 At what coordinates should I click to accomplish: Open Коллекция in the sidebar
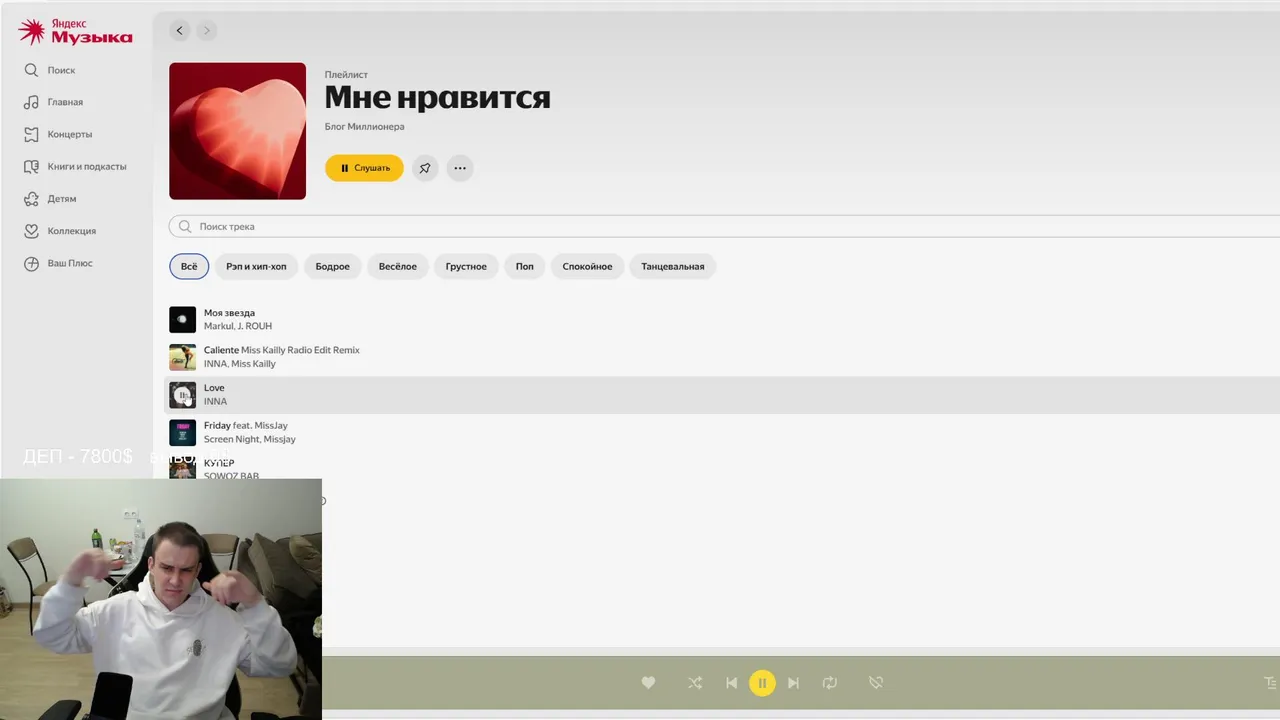tap(72, 231)
